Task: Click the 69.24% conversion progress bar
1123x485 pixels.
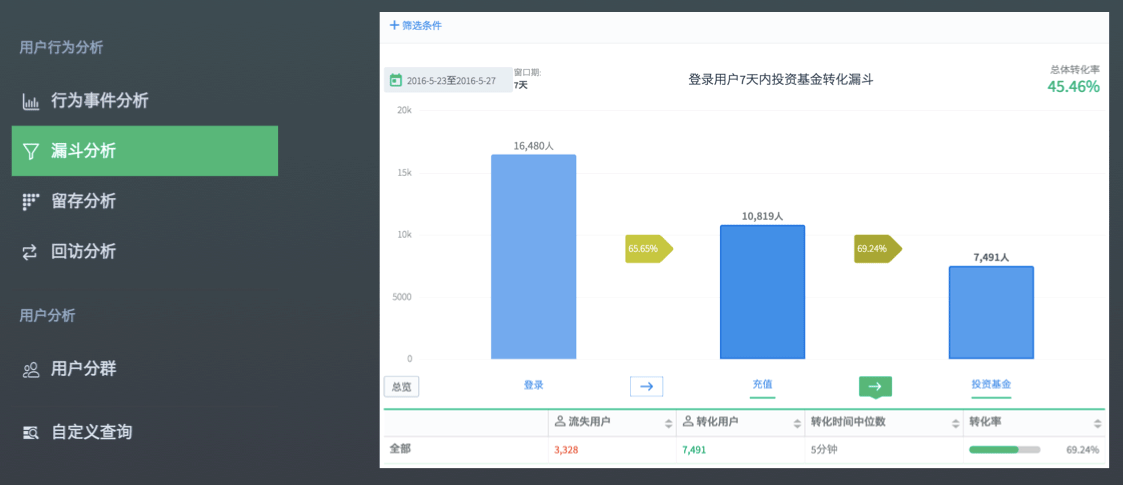Action: [x=1004, y=450]
